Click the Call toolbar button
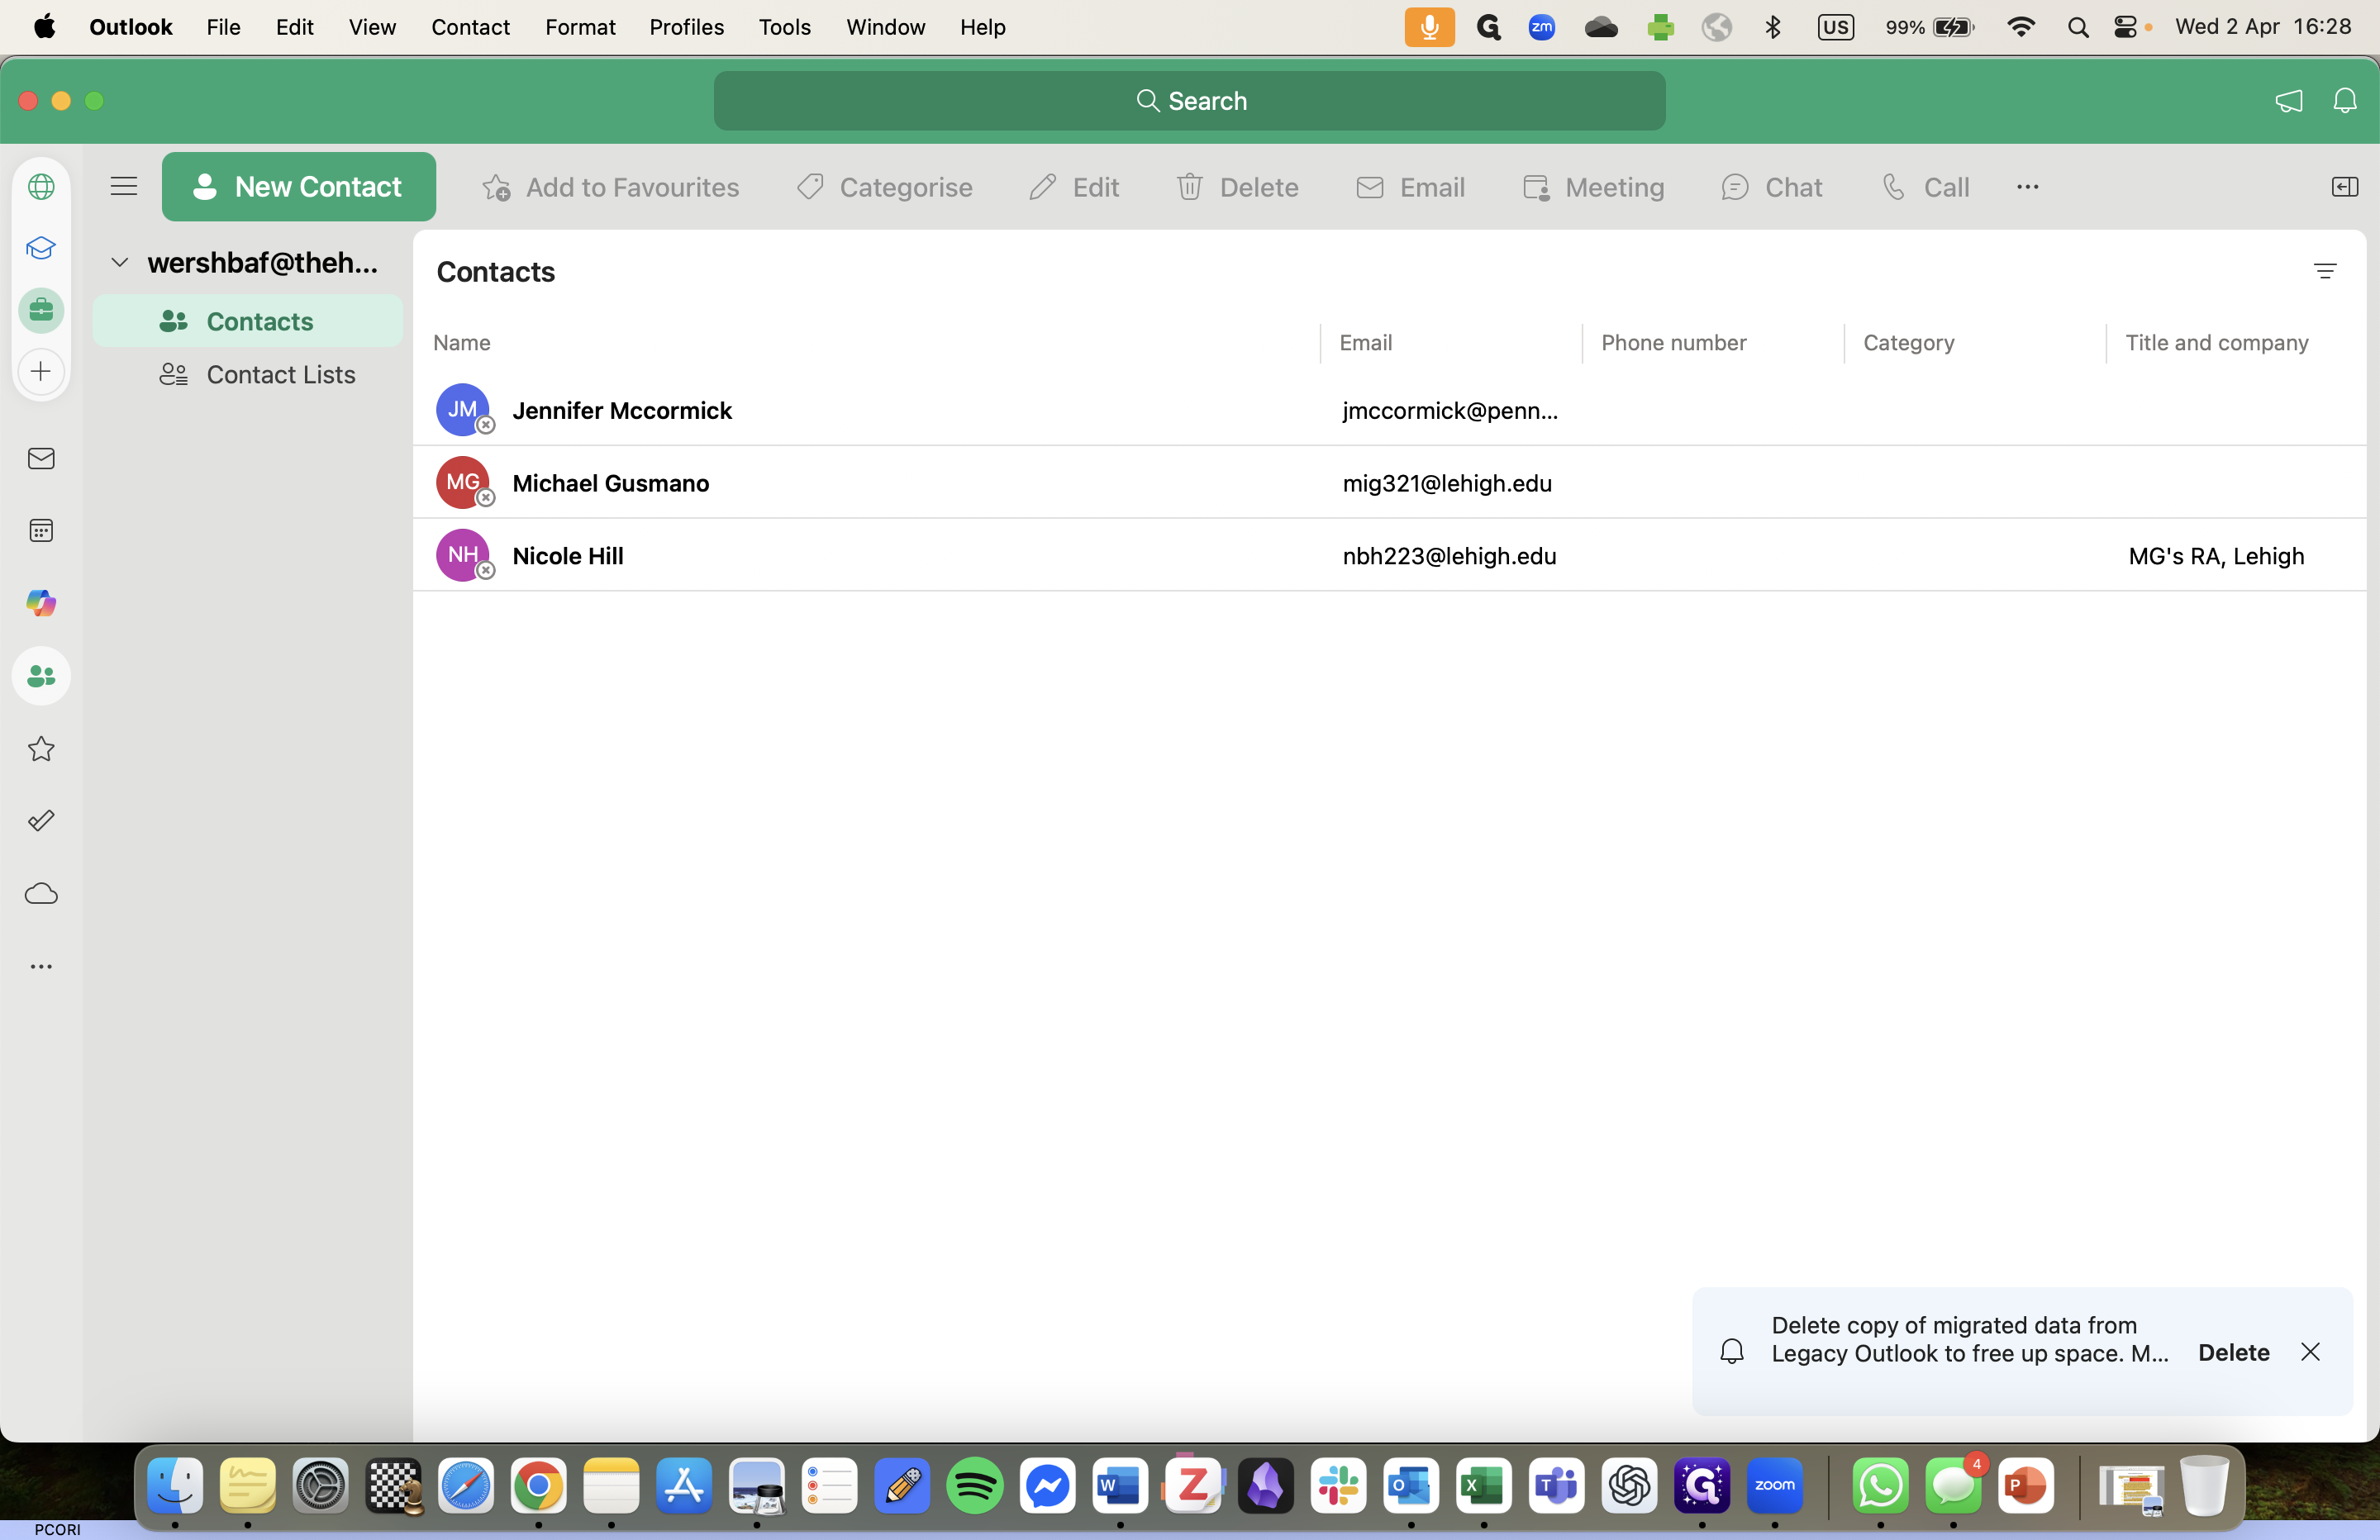 1925,187
